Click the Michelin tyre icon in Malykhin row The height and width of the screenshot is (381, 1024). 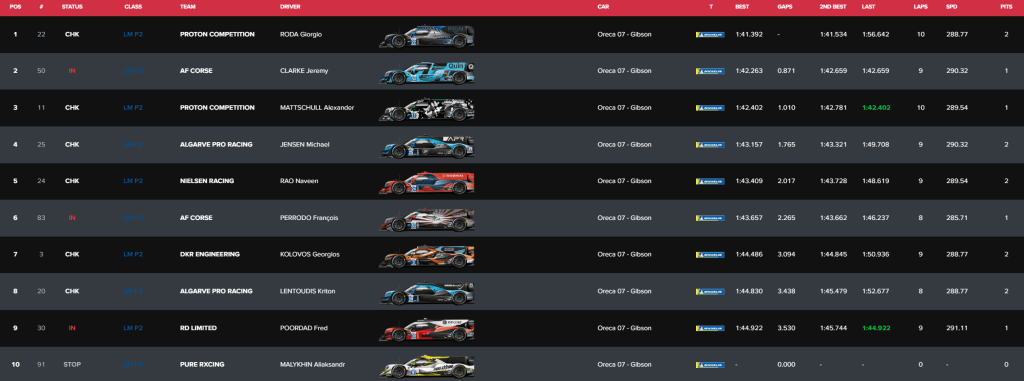pos(710,365)
